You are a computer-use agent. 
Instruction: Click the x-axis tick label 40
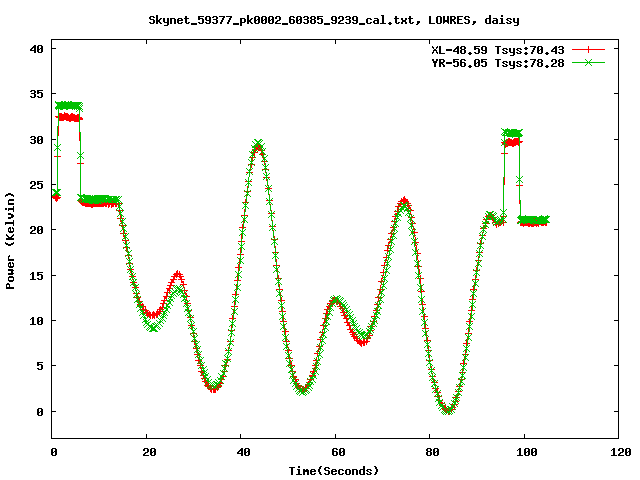243,452
